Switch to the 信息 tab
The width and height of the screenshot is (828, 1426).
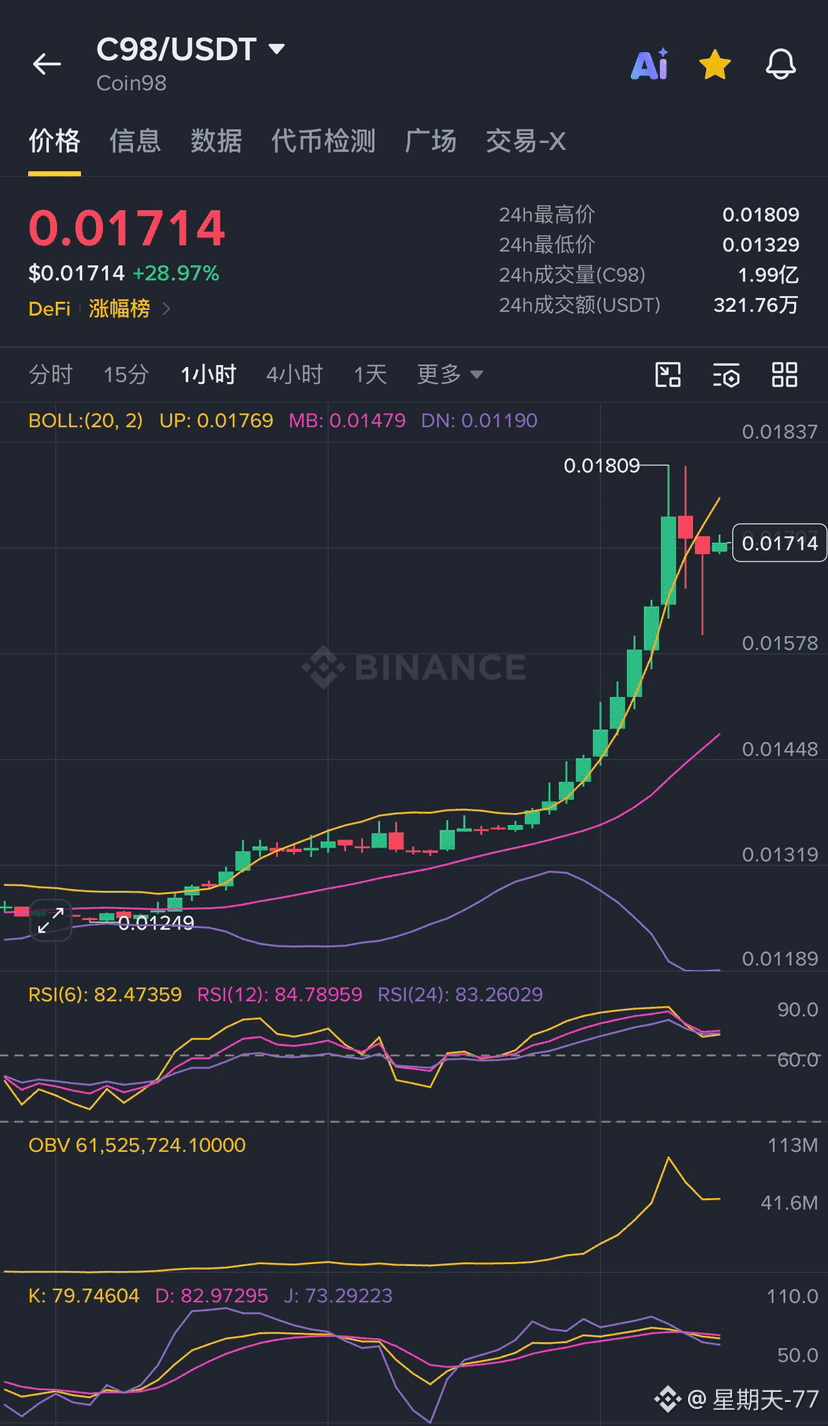135,141
